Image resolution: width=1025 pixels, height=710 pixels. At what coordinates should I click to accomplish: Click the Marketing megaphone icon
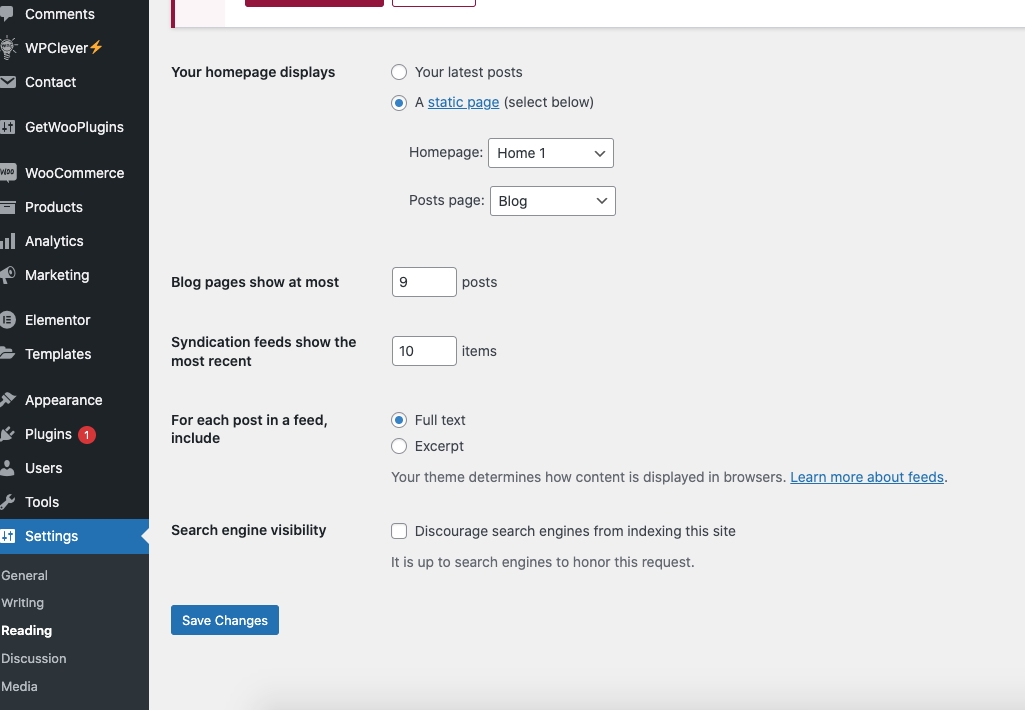click(x=8, y=275)
